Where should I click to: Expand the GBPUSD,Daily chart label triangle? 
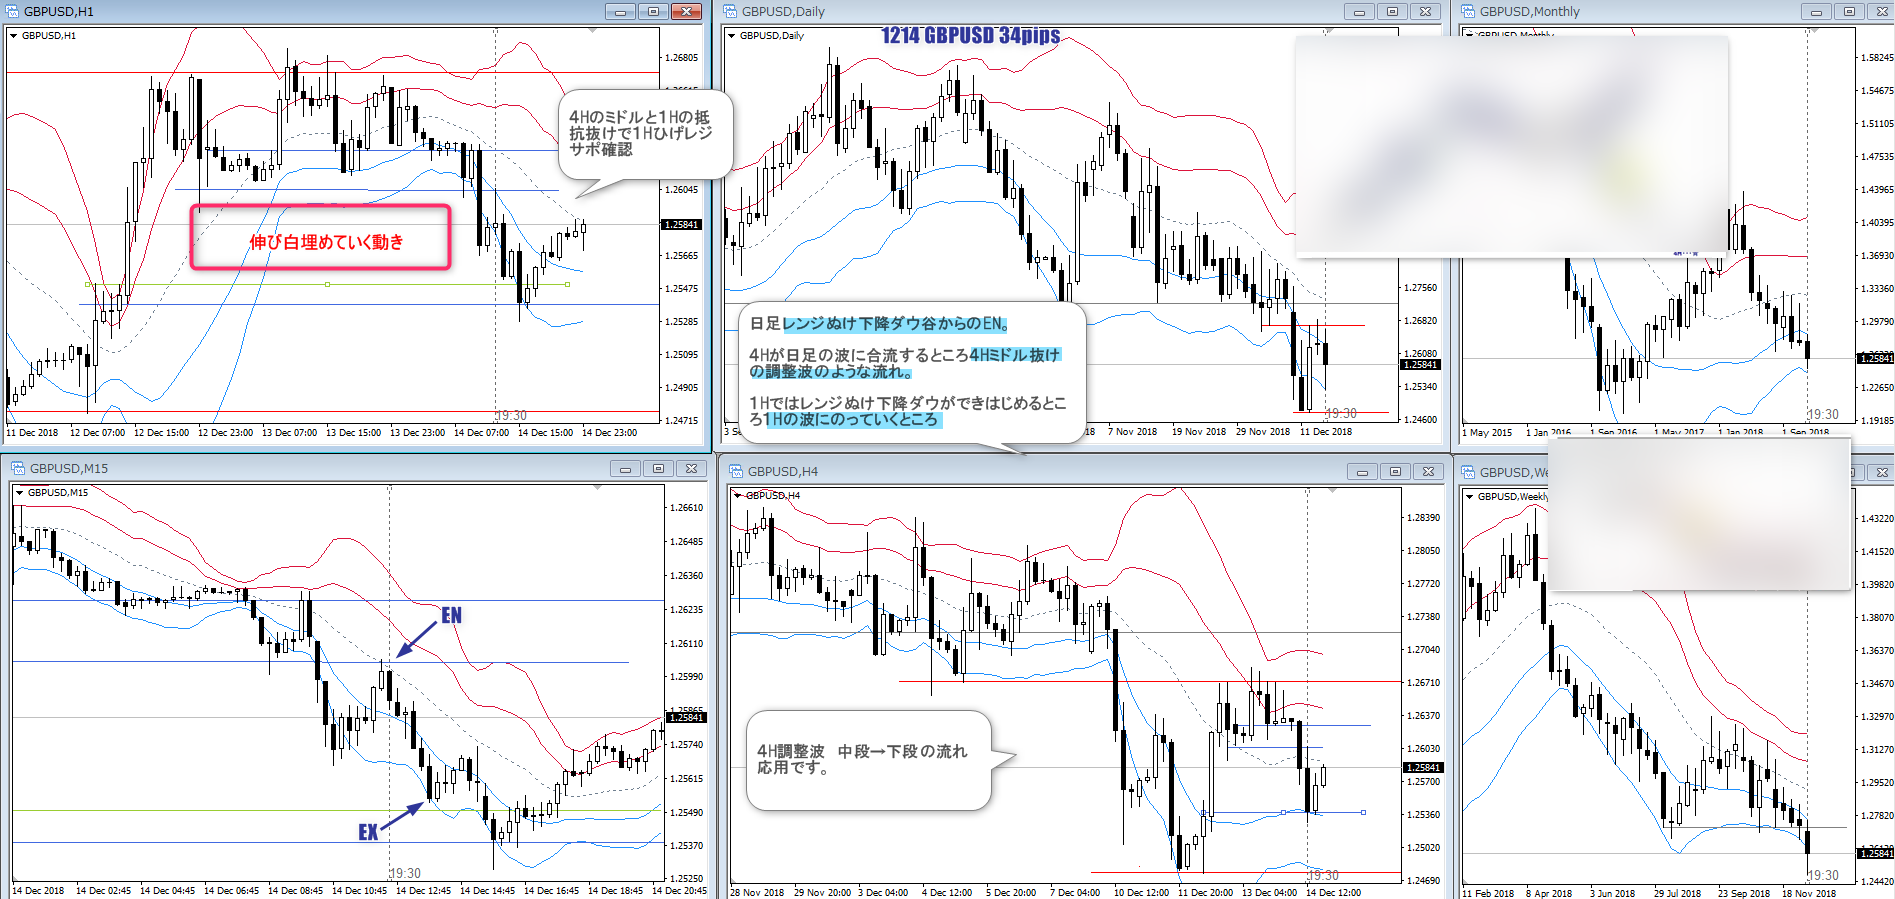pos(731,36)
